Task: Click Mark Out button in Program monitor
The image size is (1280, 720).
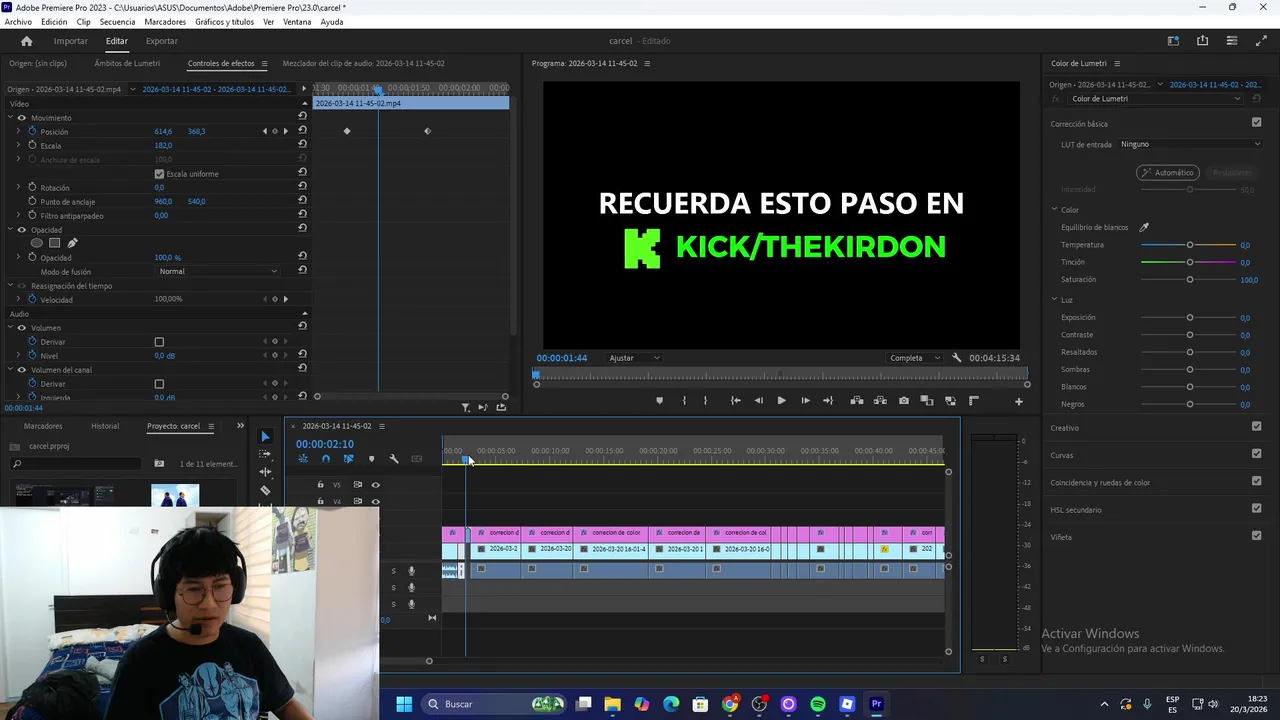Action: (705, 401)
